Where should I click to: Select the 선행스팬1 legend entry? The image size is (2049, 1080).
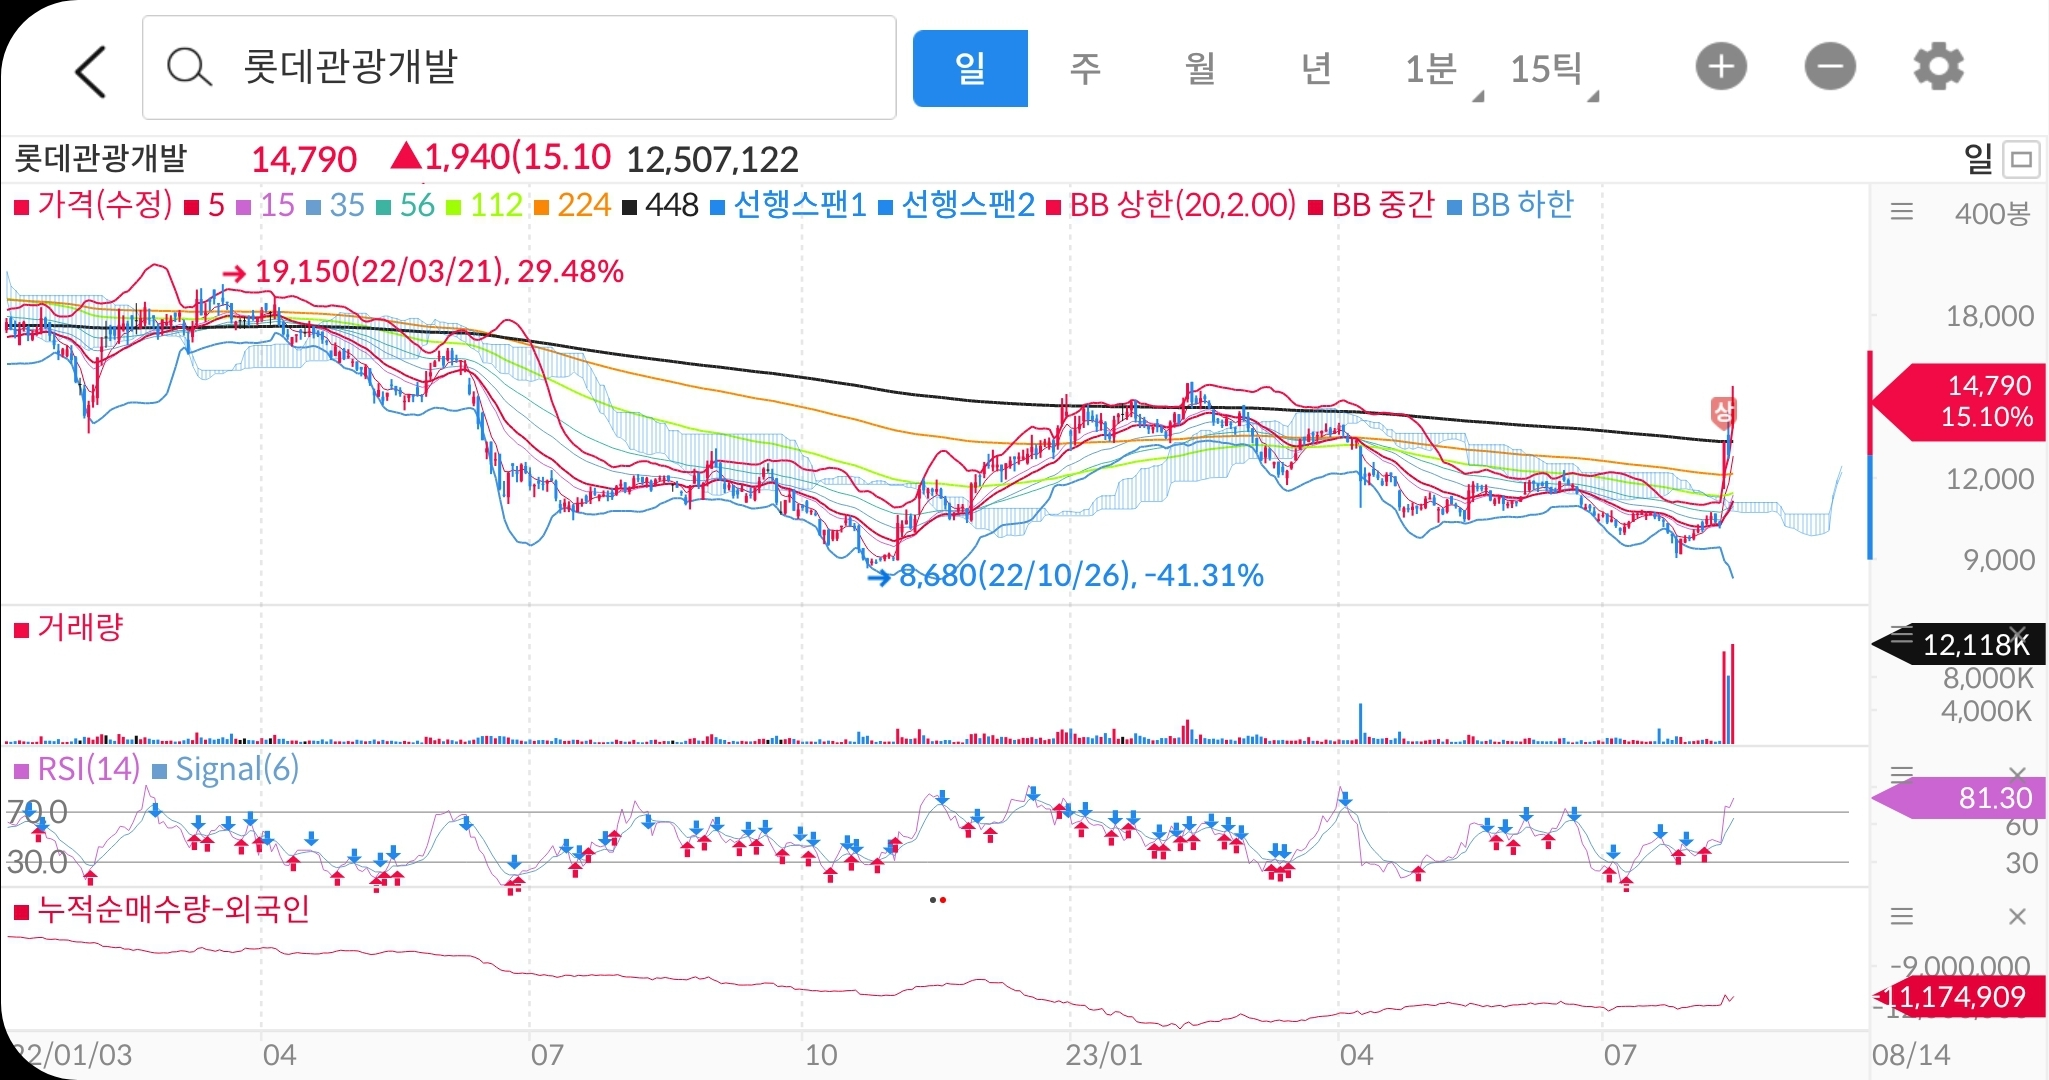pos(788,205)
